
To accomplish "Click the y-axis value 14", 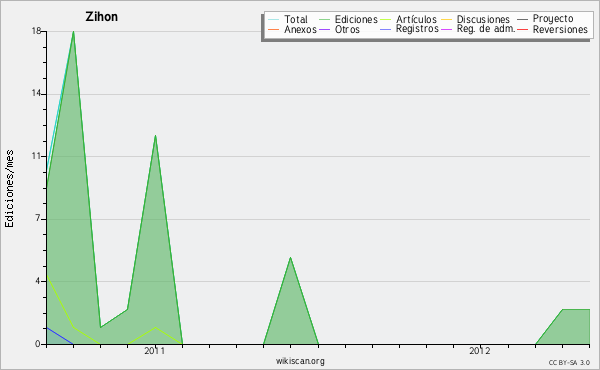I will (36, 93).
